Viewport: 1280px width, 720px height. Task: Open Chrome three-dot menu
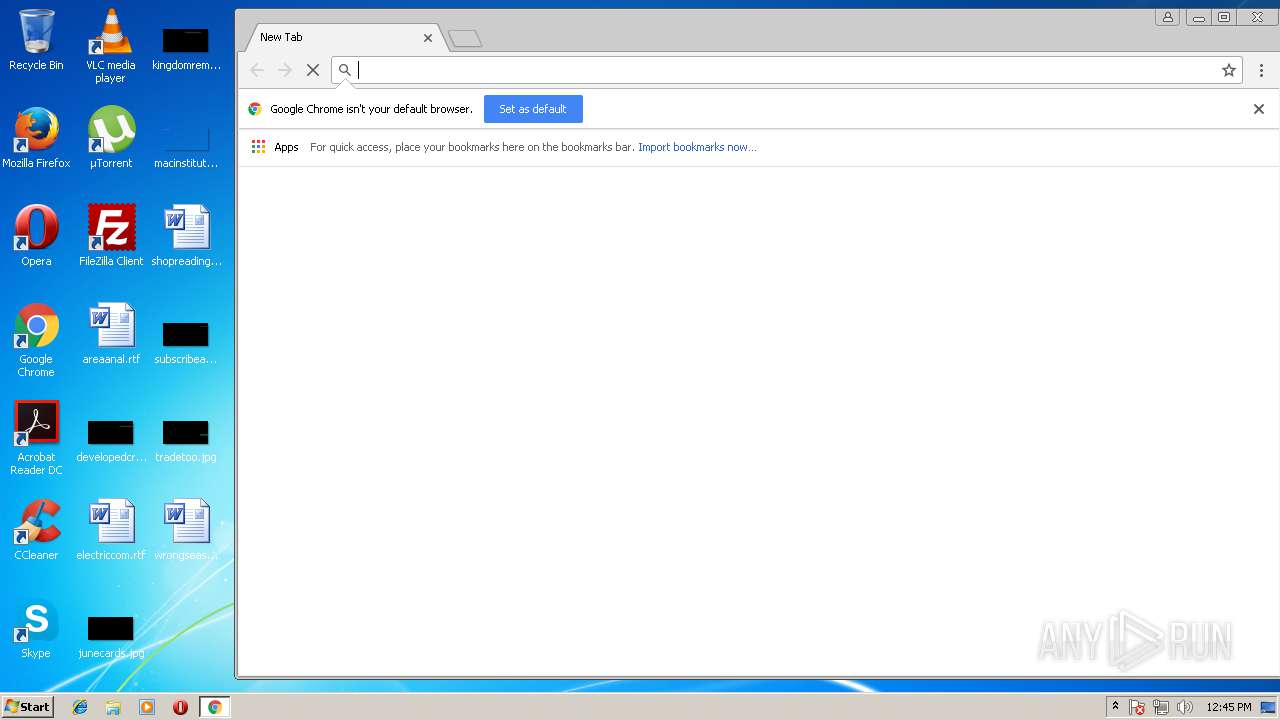point(1261,70)
